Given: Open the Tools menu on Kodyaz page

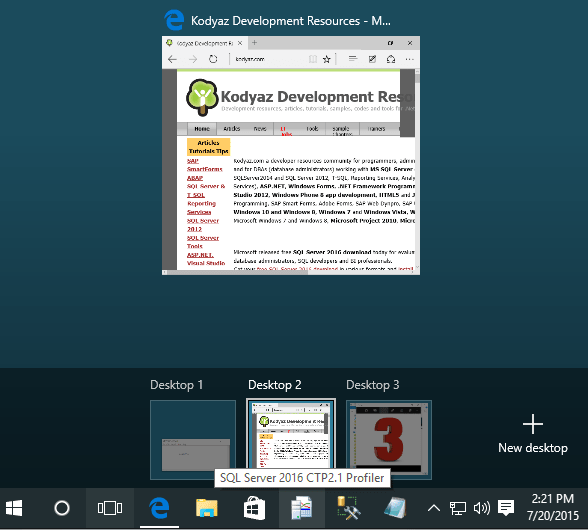Looking at the screenshot, I should (312, 129).
